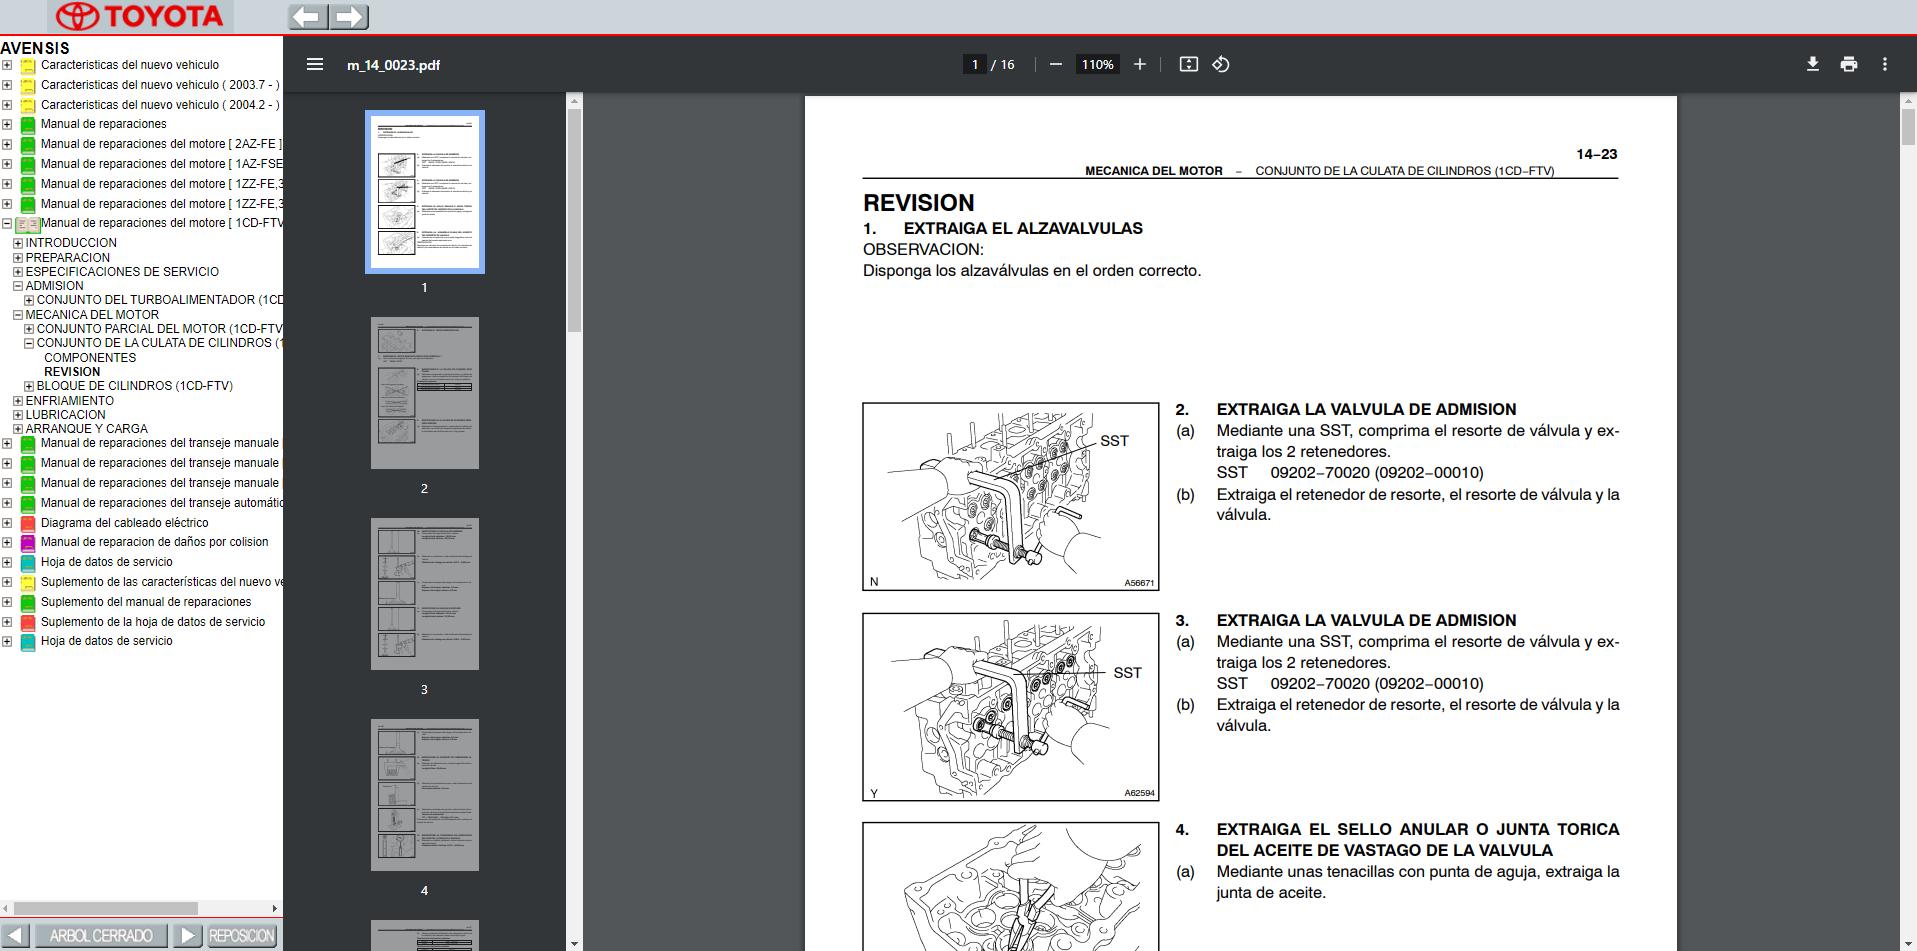Collapse ADMISION section
This screenshot has height=951, width=1917.
18,286
